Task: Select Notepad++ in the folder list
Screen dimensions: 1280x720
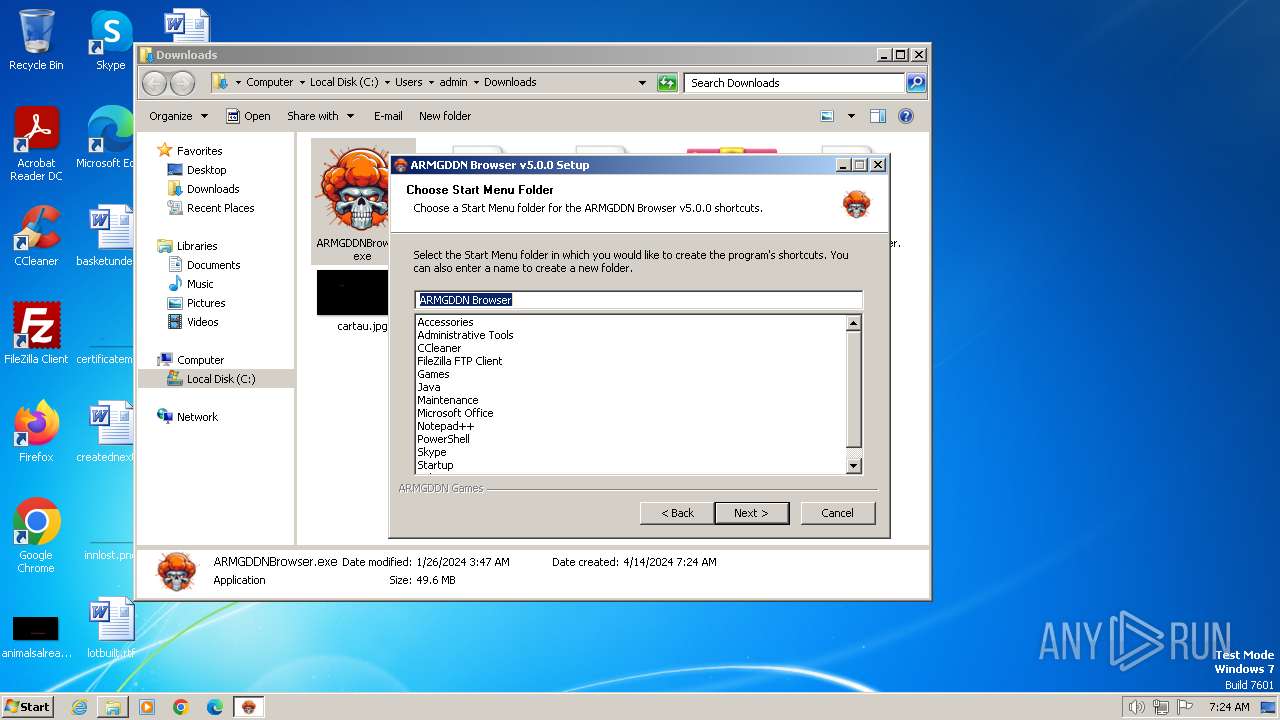Action: click(445, 426)
